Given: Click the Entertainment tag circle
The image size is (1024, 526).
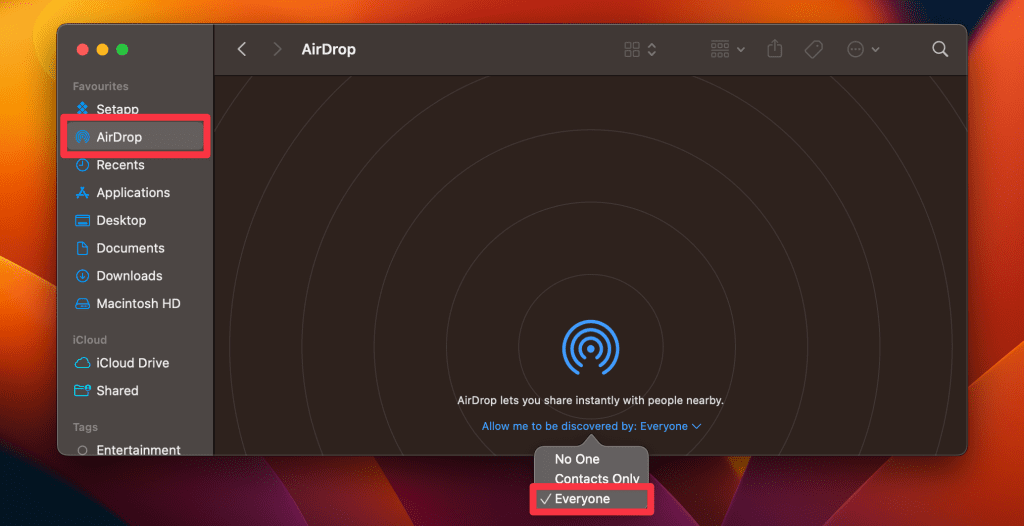Looking at the screenshot, I should click(x=82, y=450).
